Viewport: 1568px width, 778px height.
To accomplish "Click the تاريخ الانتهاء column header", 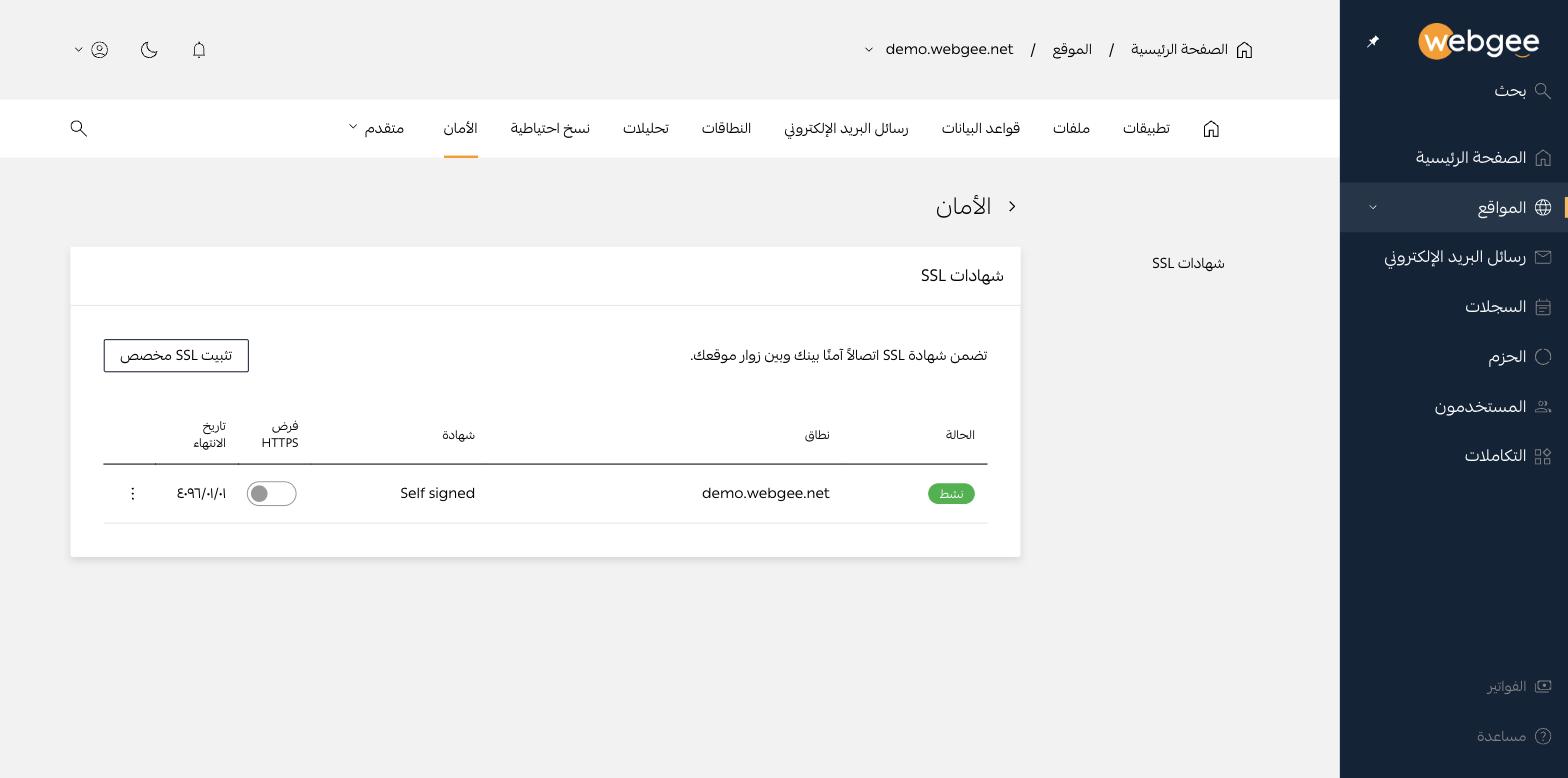I will click(x=210, y=435).
